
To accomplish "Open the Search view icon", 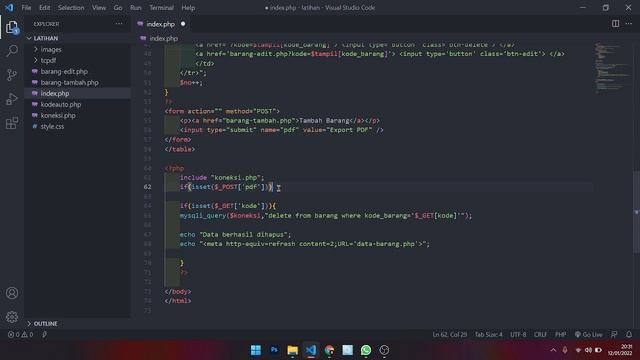I will click(12, 51).
